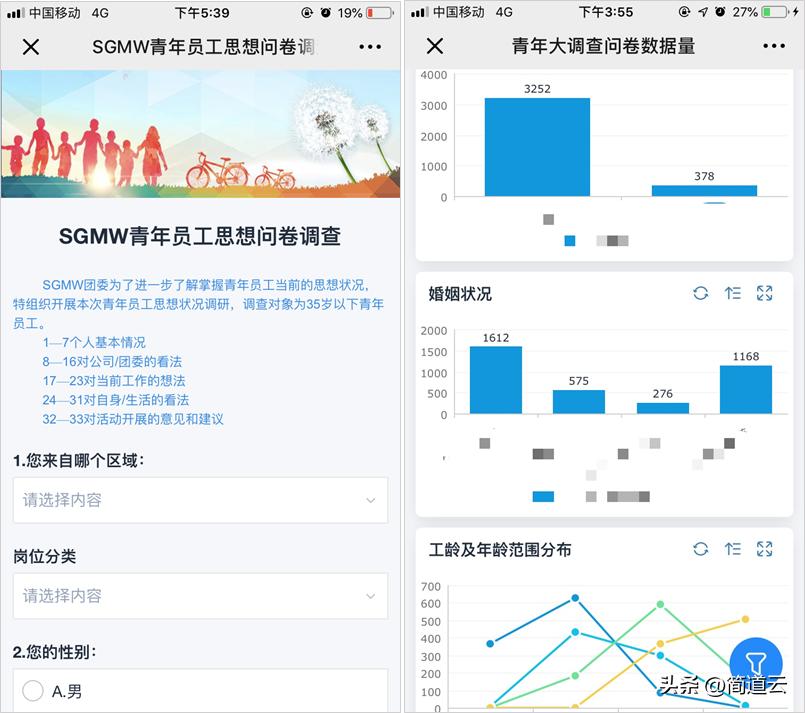805x713 pixels.
Task: Click the sort icon on 工龄及年龄范围分布 chart
Action: pyautogui.click(x=732, y=549)
